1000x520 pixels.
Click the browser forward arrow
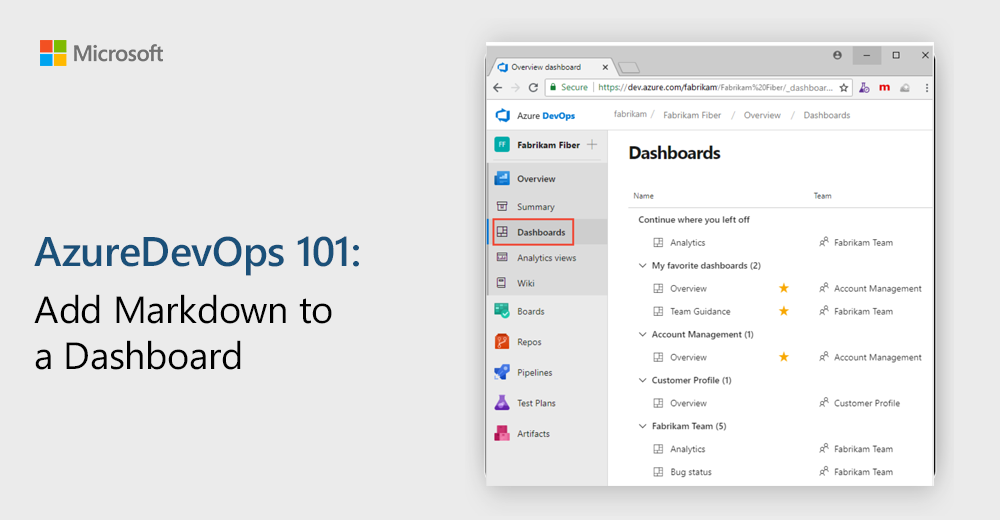[x=515, y=87]
